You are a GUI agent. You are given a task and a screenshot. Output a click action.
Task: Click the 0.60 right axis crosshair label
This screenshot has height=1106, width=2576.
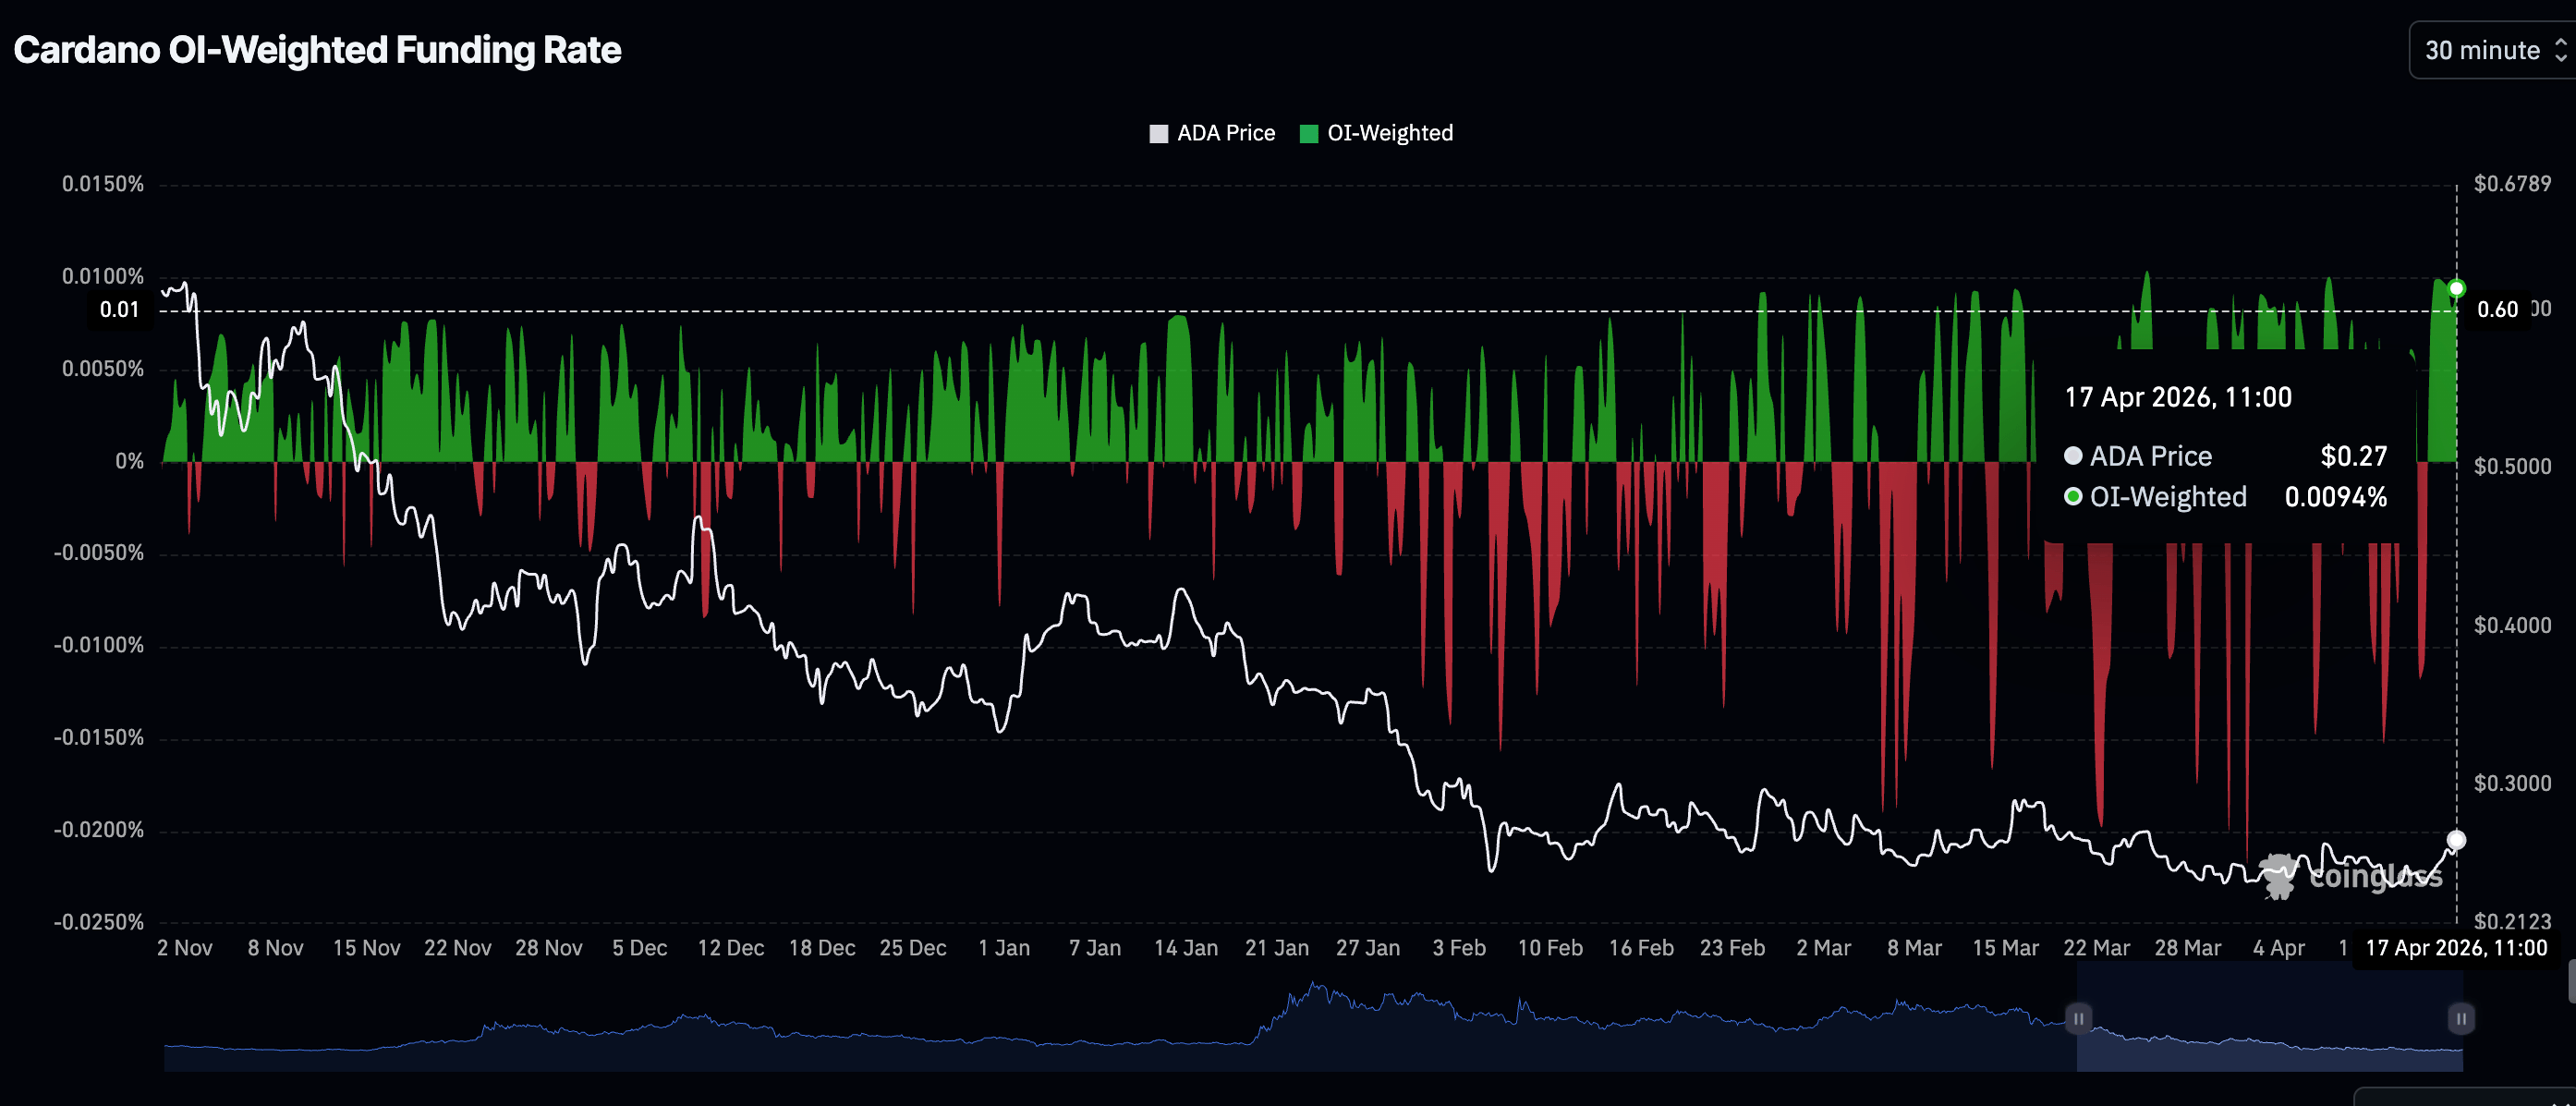tap(2497, 310)
